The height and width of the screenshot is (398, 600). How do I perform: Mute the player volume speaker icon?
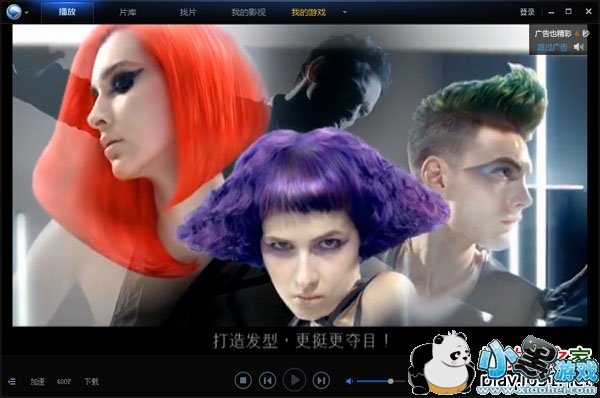pyautogui.click(x=349, y=381)
